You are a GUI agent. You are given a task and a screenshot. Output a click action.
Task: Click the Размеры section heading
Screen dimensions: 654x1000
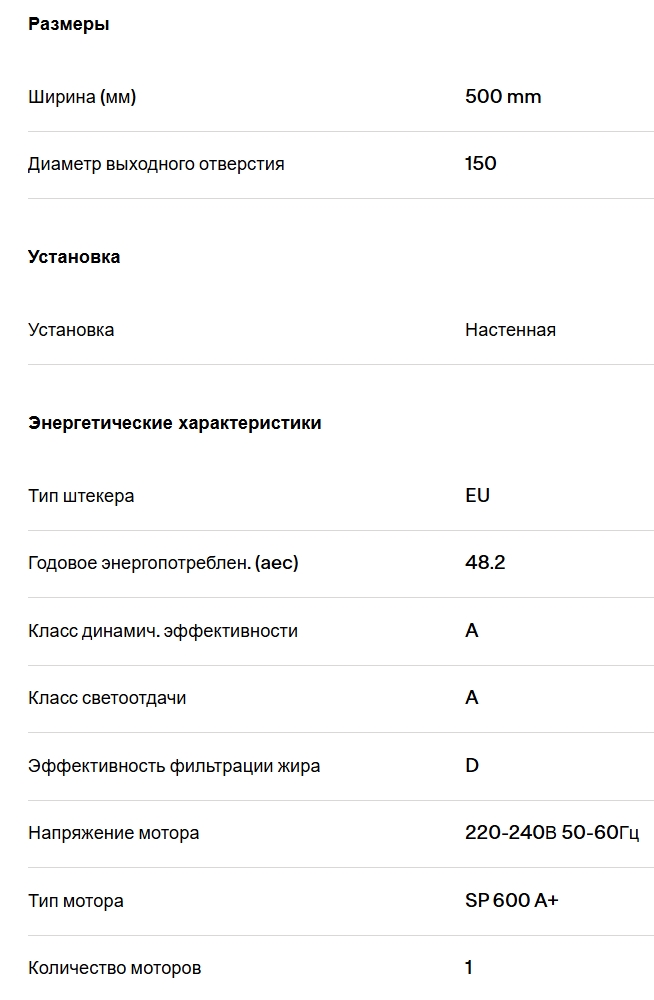(x=68, y=24)
